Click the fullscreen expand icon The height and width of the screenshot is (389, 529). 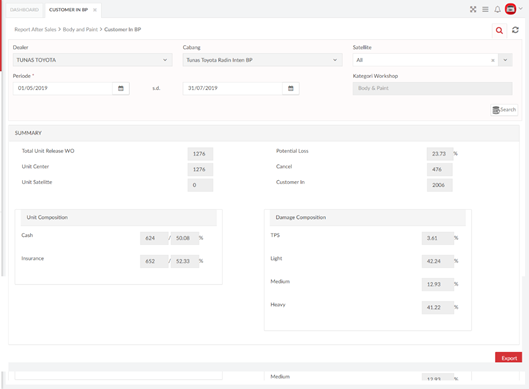click(473, 9)
